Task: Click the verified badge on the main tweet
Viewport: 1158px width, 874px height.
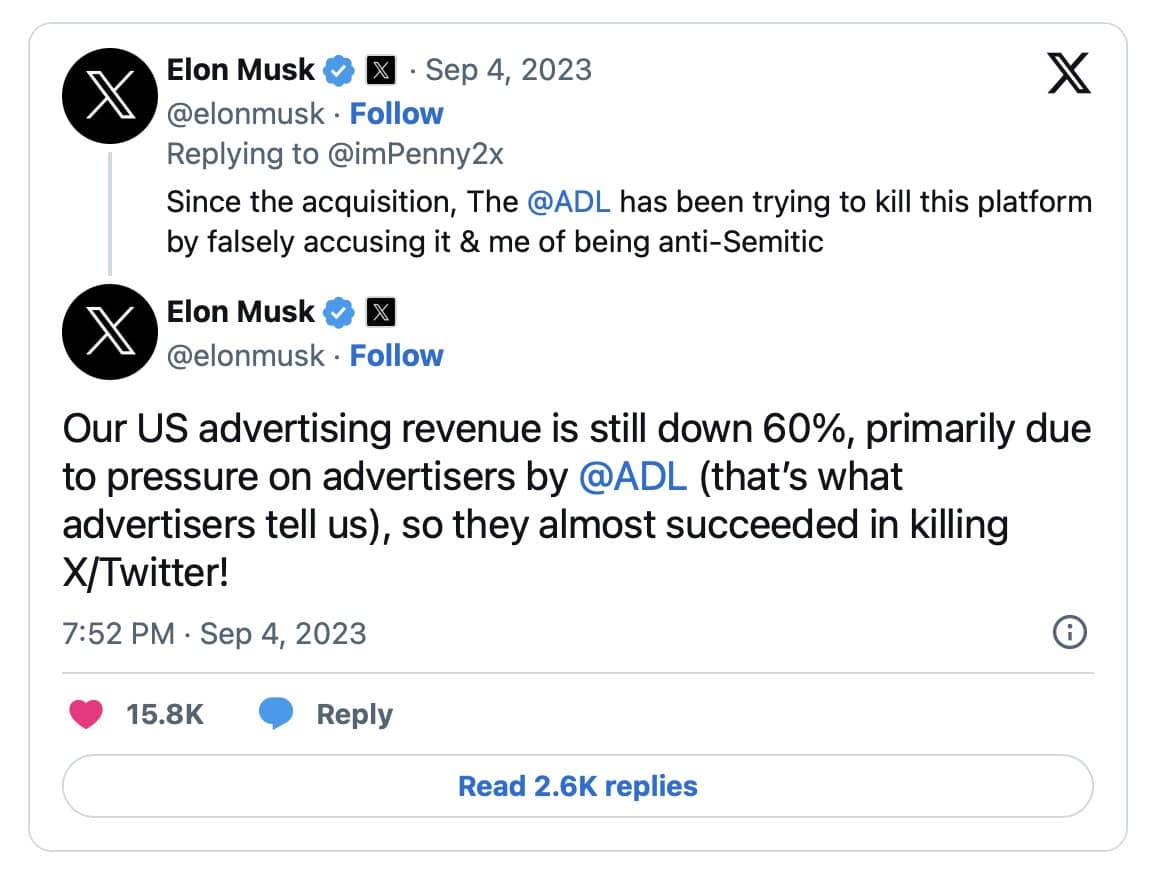Action: [x=340, y=313]
